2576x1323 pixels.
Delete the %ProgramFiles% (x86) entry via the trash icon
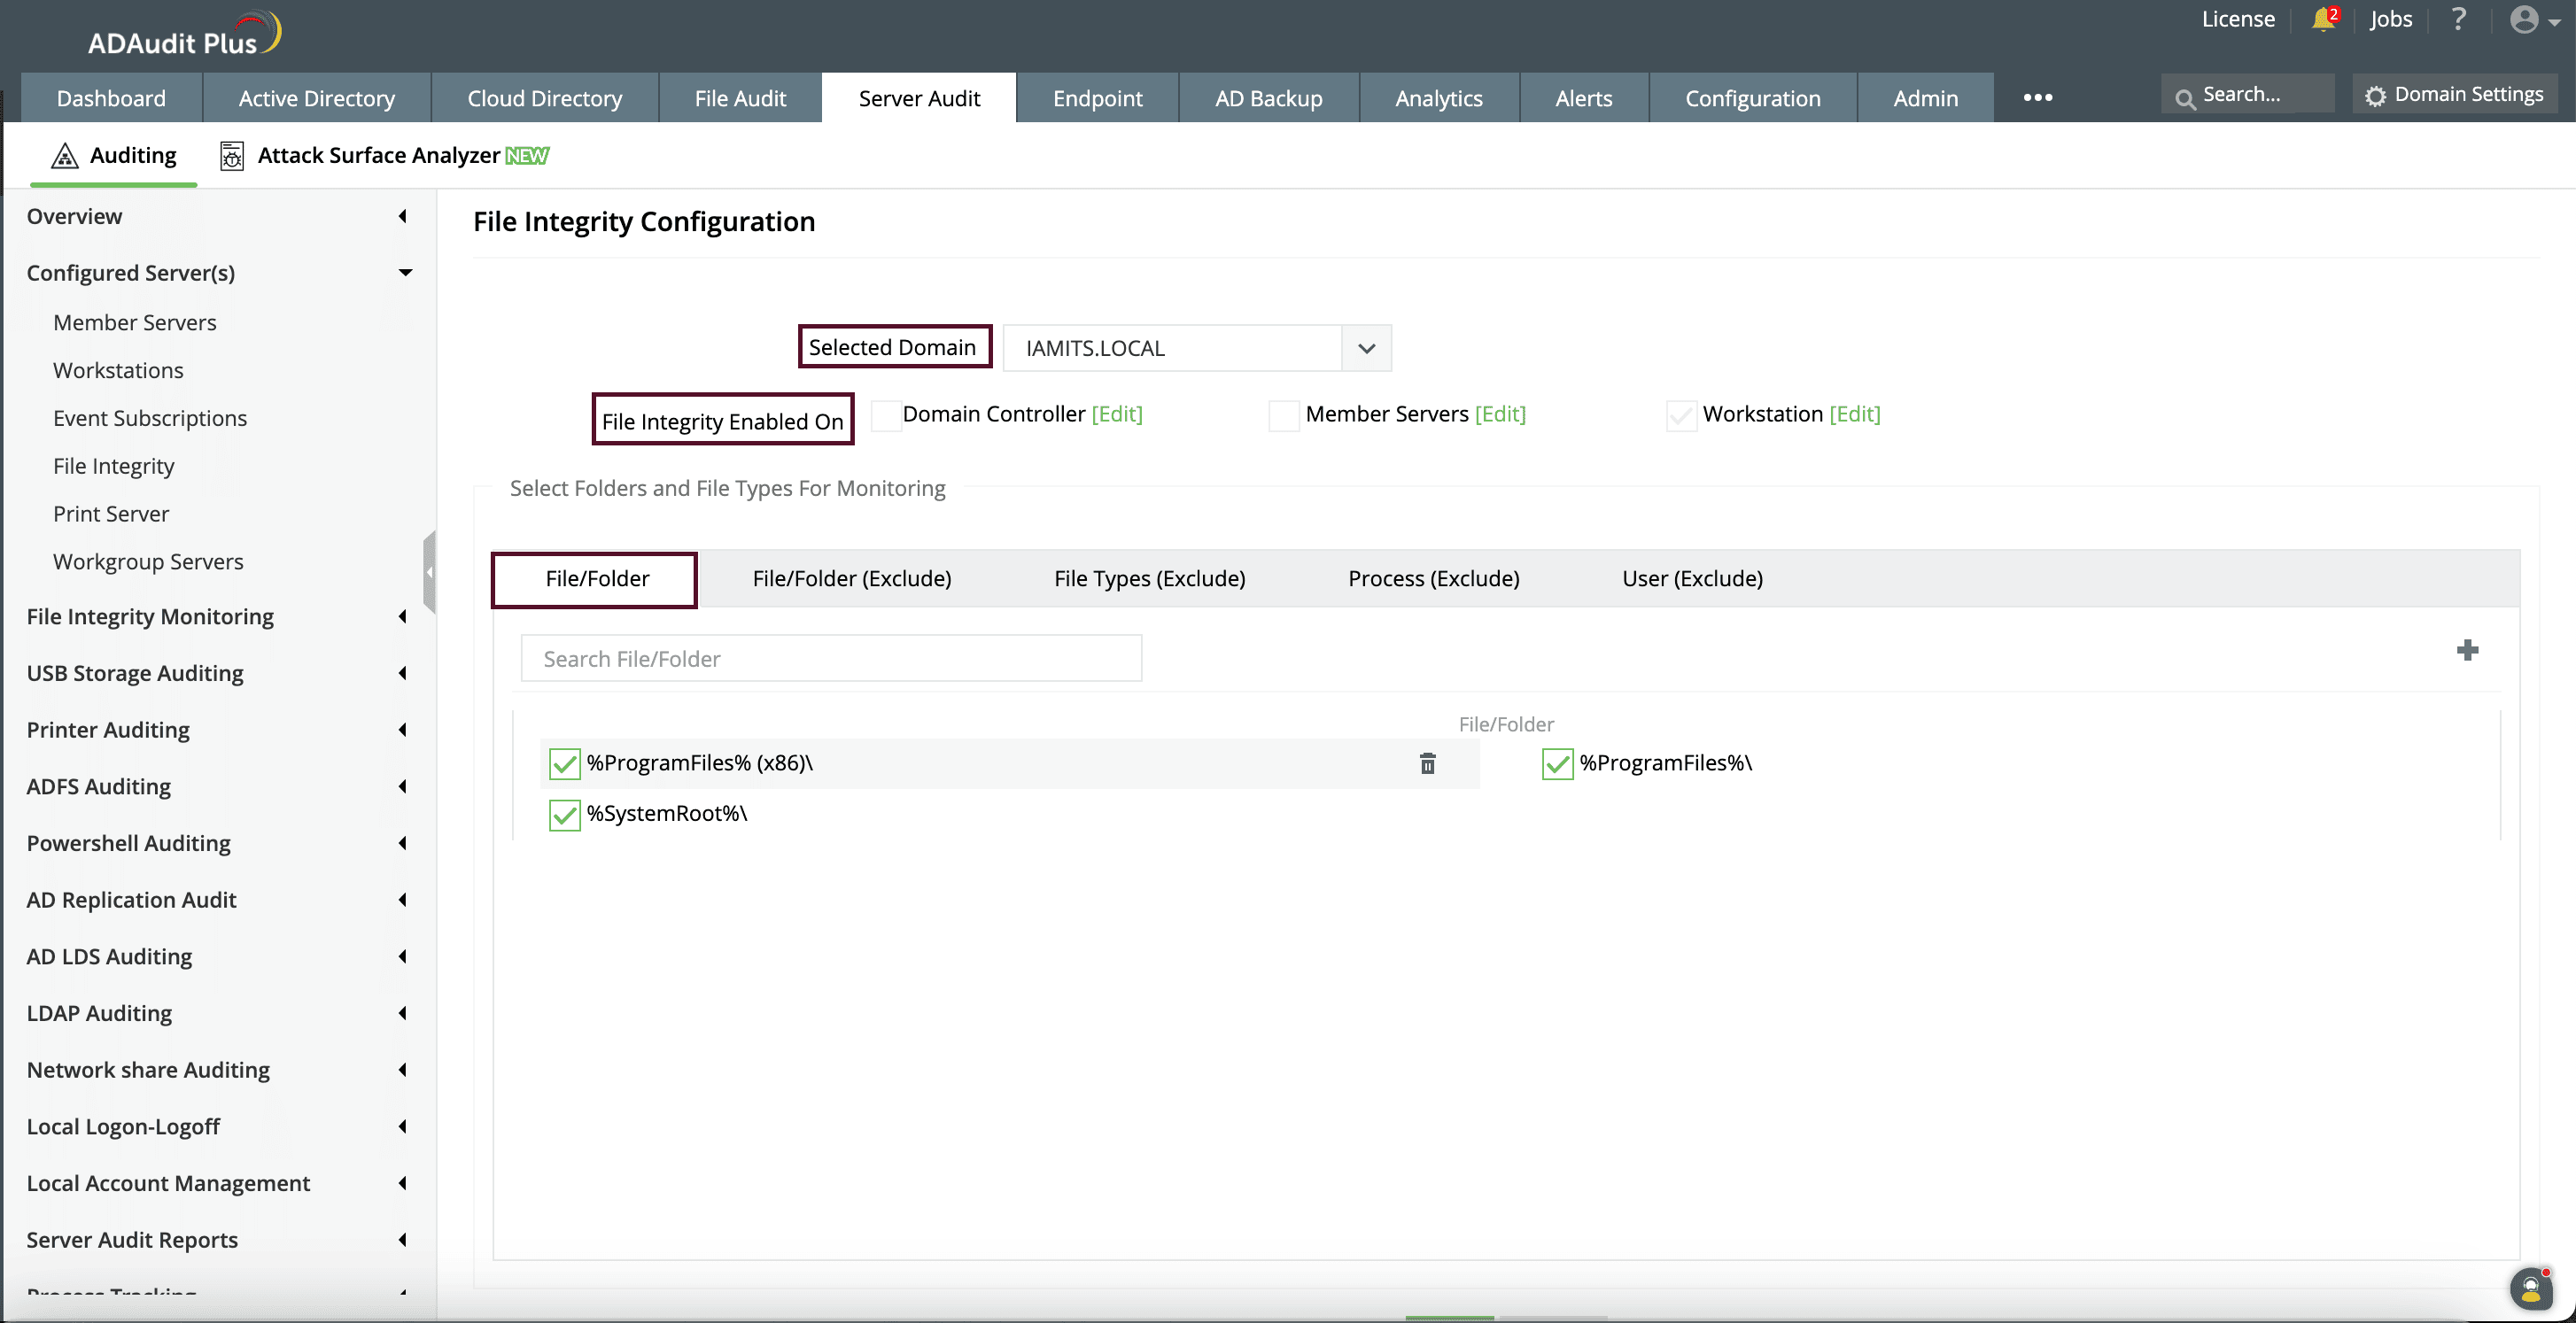point(1427,764)
